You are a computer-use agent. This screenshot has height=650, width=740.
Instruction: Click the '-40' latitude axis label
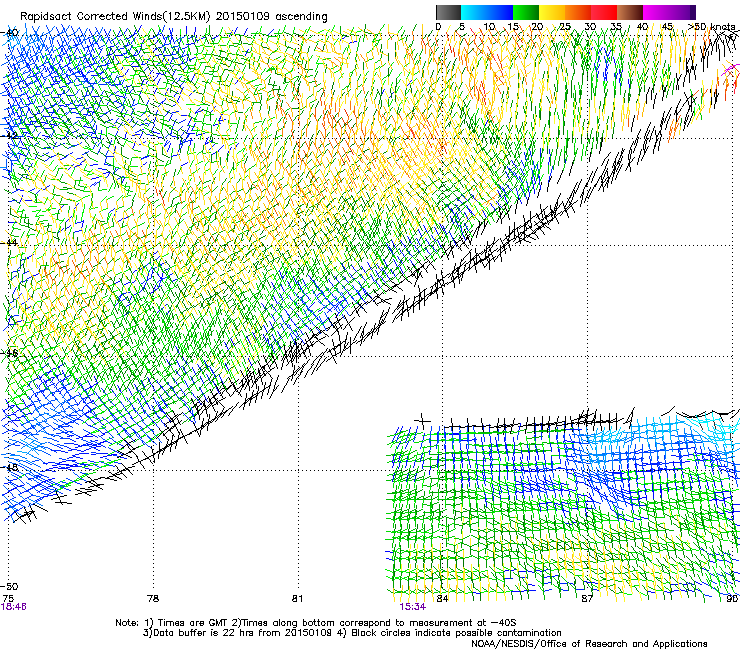click(x=9, y=33)
